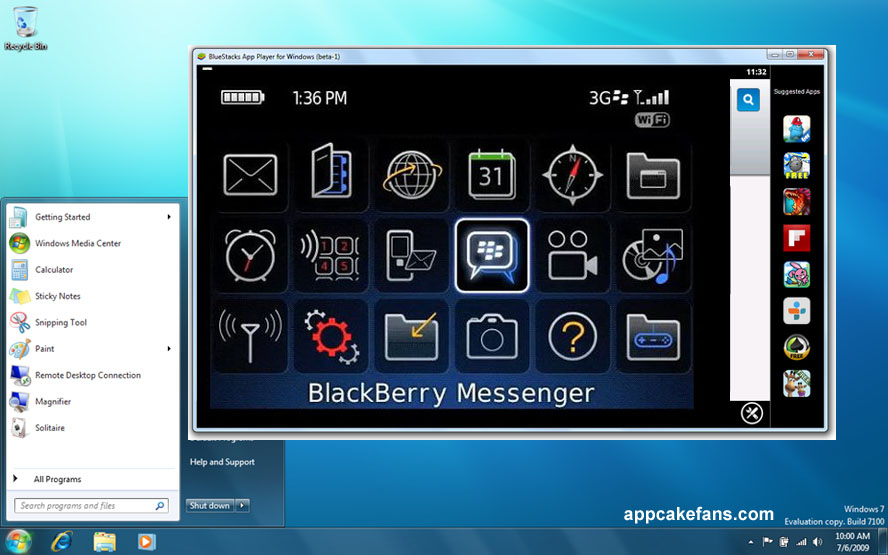Open Sticky Notes

click(x=91, y=296)
